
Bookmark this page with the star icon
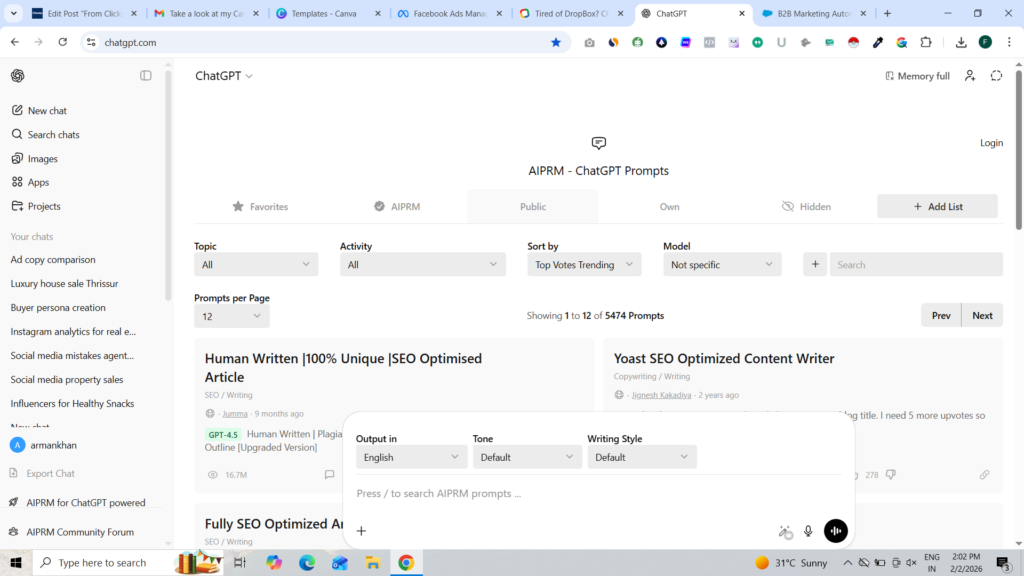556,43
